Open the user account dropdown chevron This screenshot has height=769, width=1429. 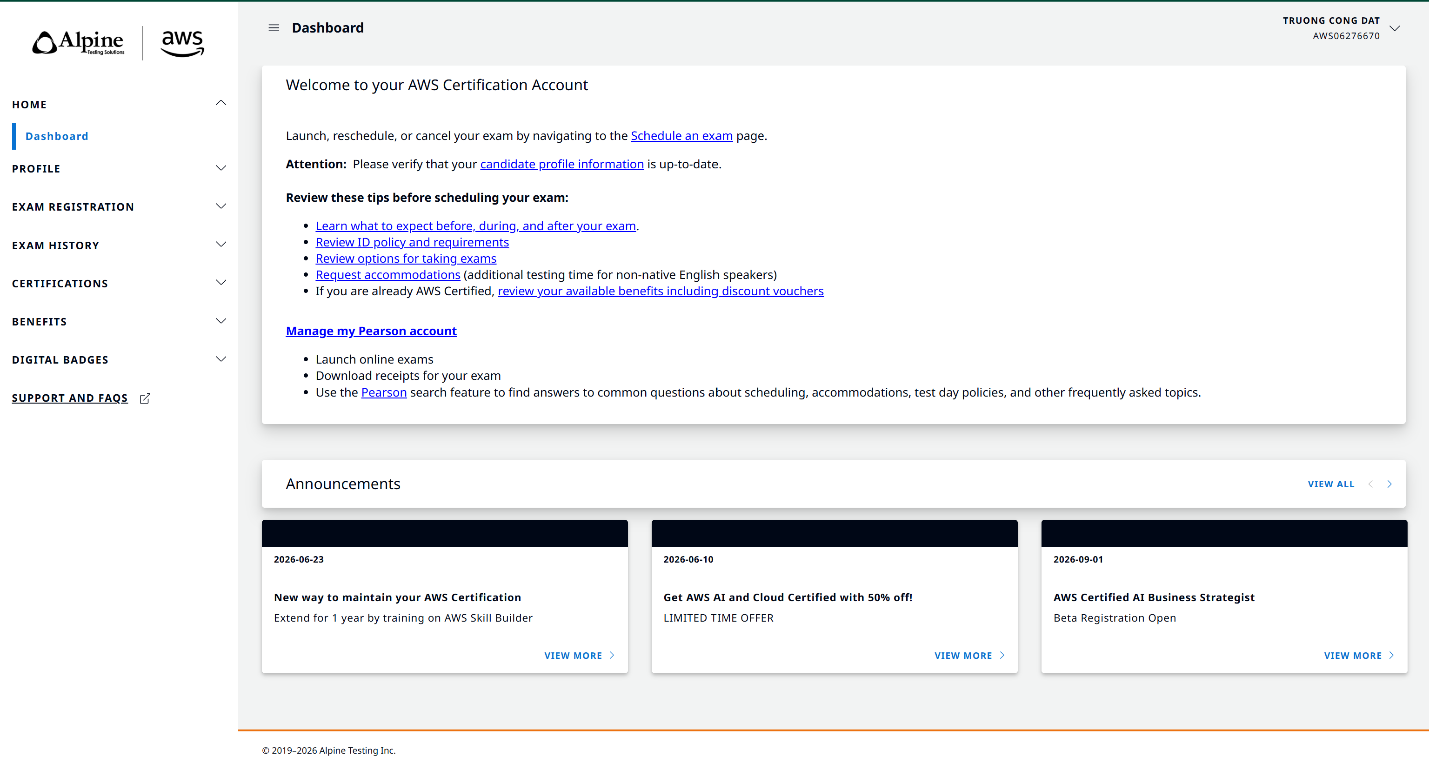(x=1395, y=28)
